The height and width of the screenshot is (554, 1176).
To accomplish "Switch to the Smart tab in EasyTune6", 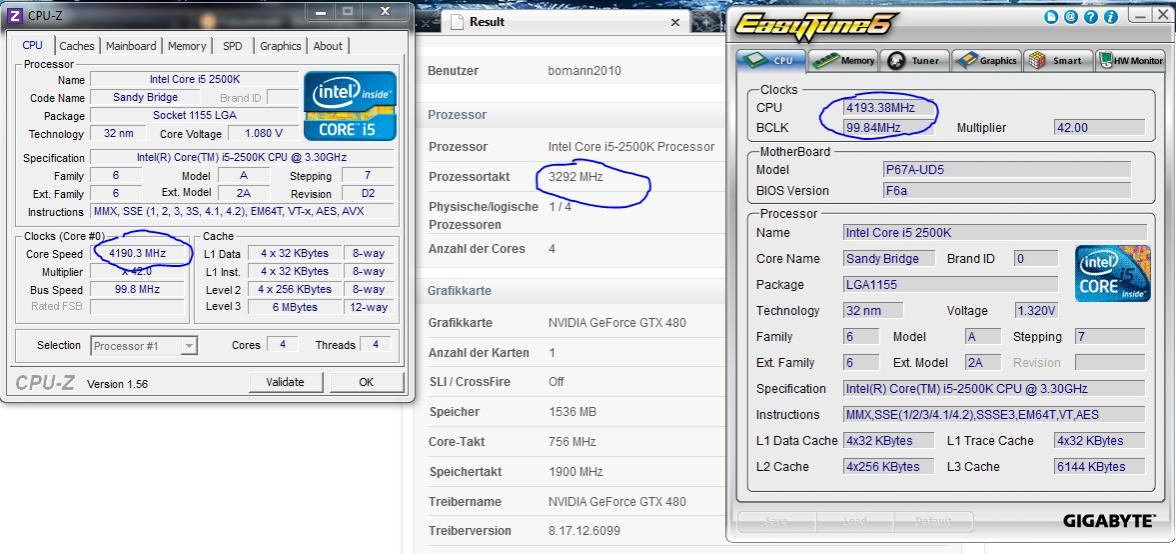I will 1058,61.
